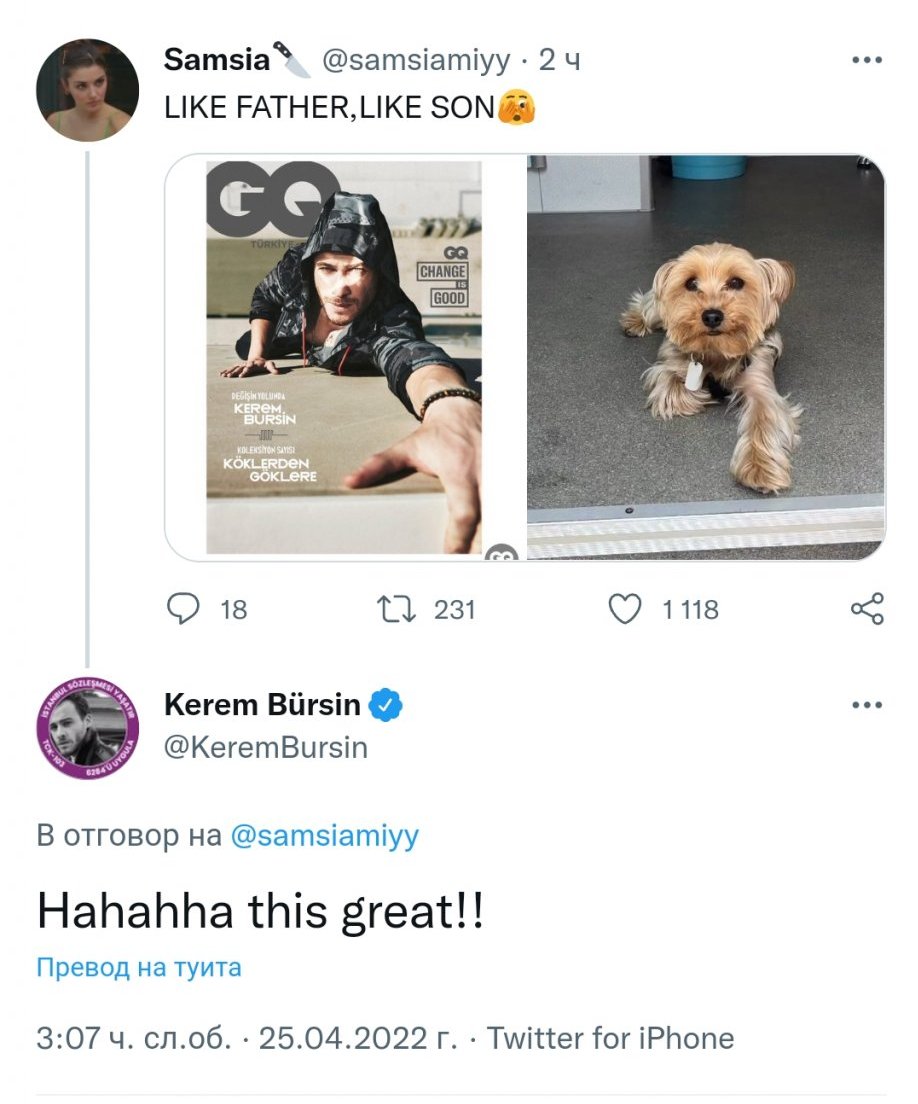Open the GQ magazine cover image

point(344,357)
